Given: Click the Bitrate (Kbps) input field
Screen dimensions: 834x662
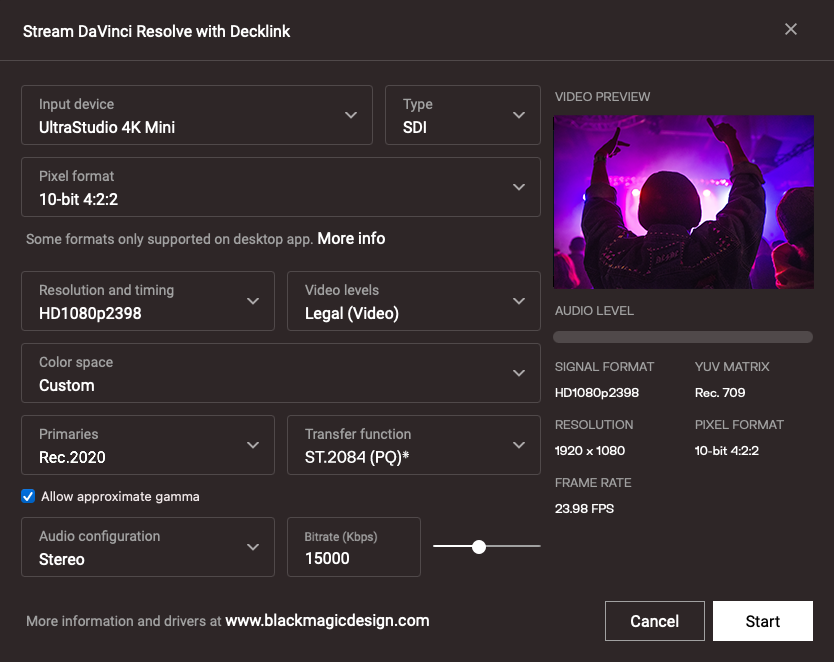Looking at the screenshot, I should [353, 558].
